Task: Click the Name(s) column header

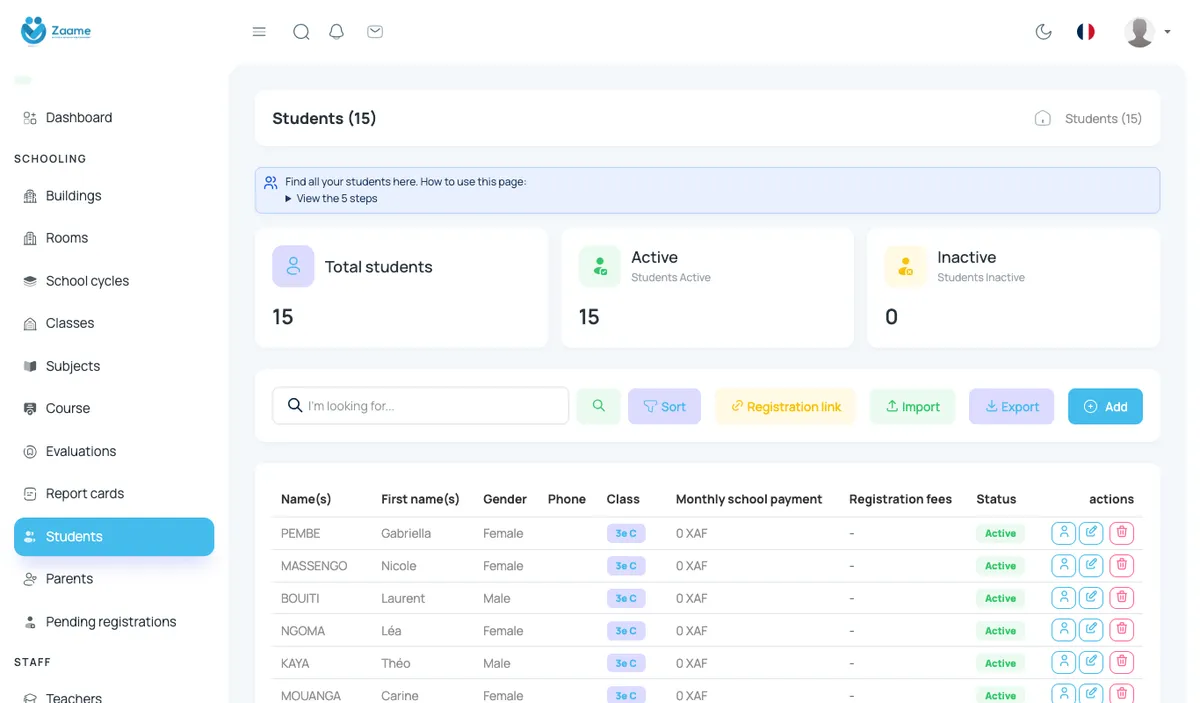Action: pos(306,499)
